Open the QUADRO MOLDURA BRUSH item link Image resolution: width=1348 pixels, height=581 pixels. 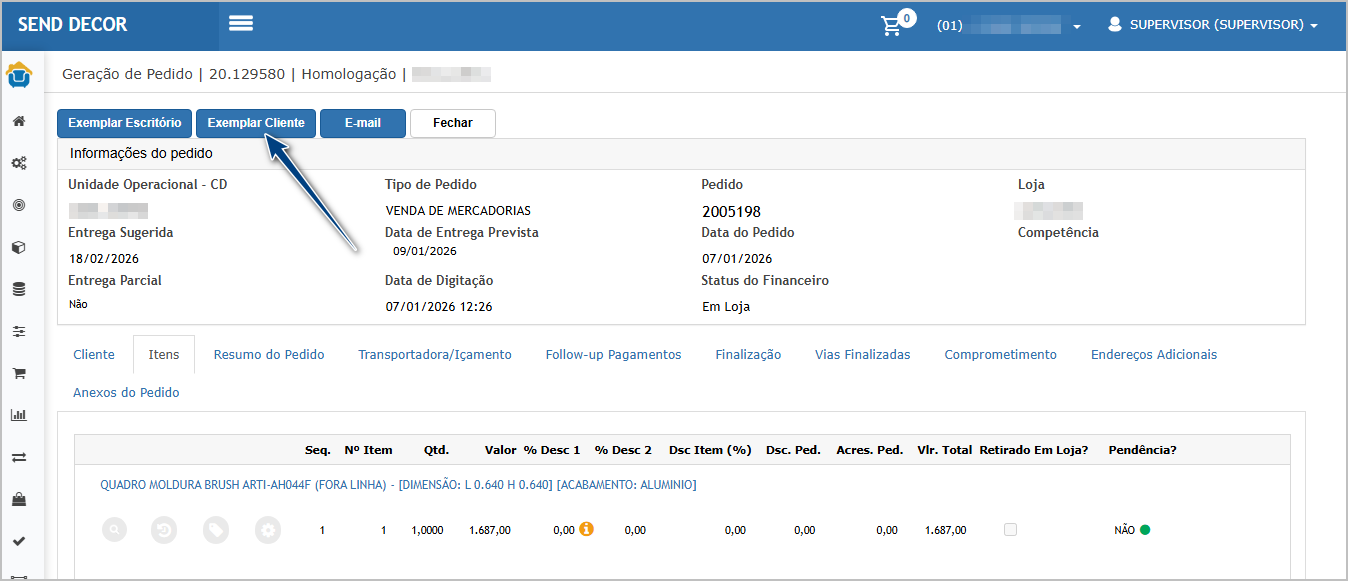(x=398, y=485)
